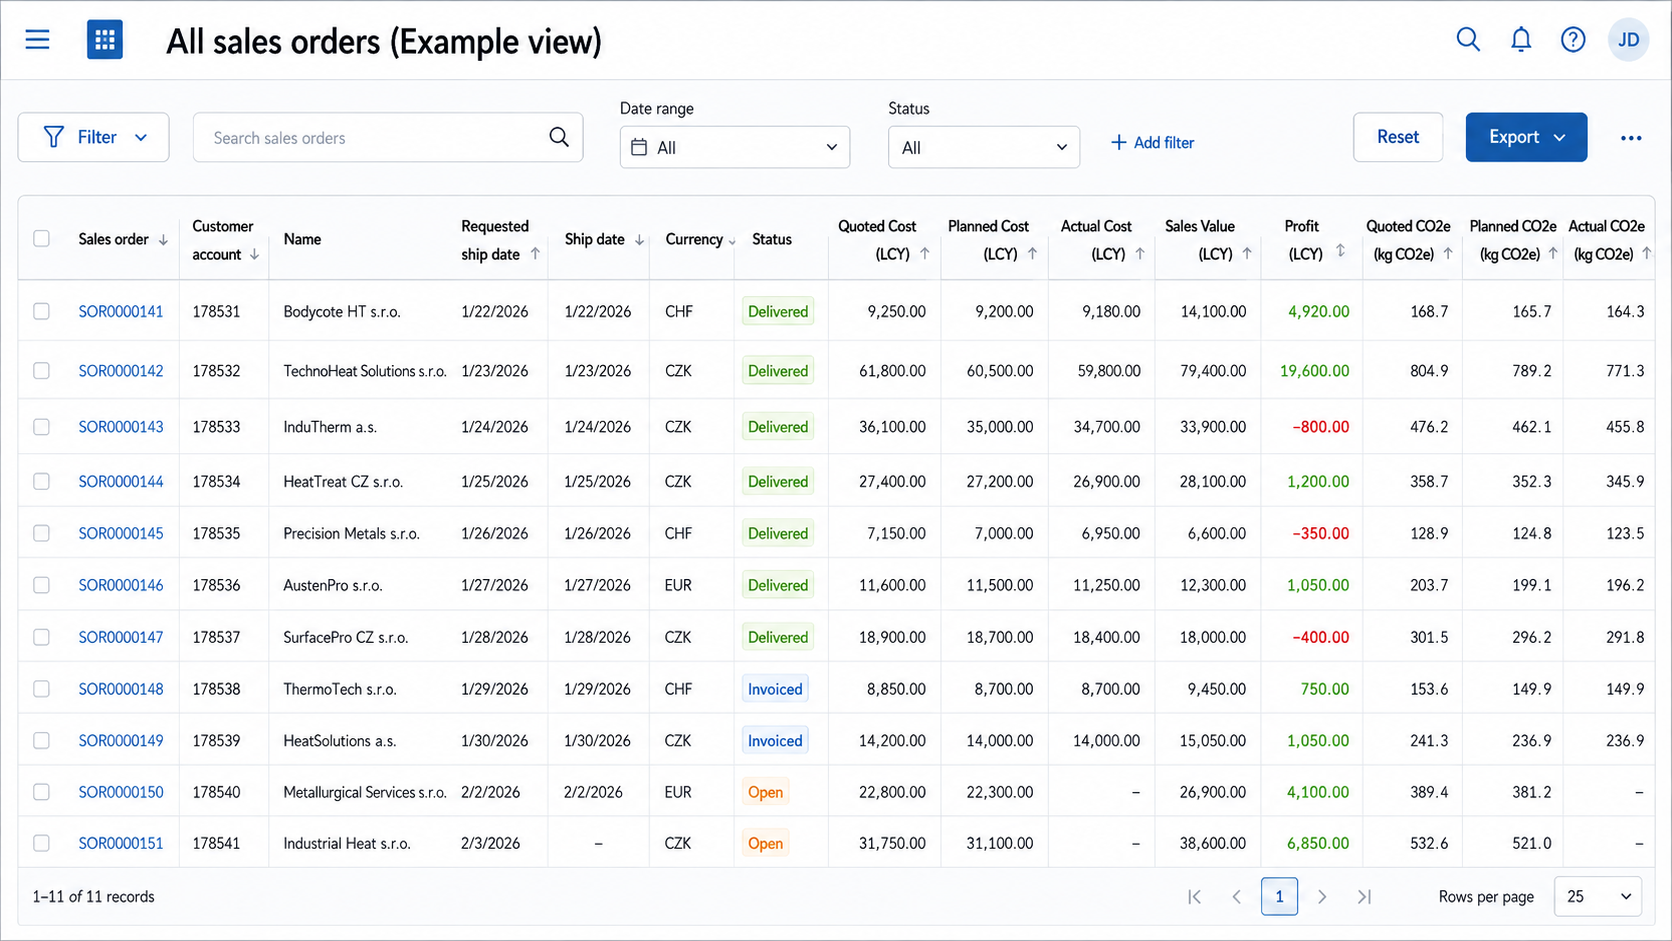
Task: Open the three-dot more options menu
Action: click(1631, 138)
